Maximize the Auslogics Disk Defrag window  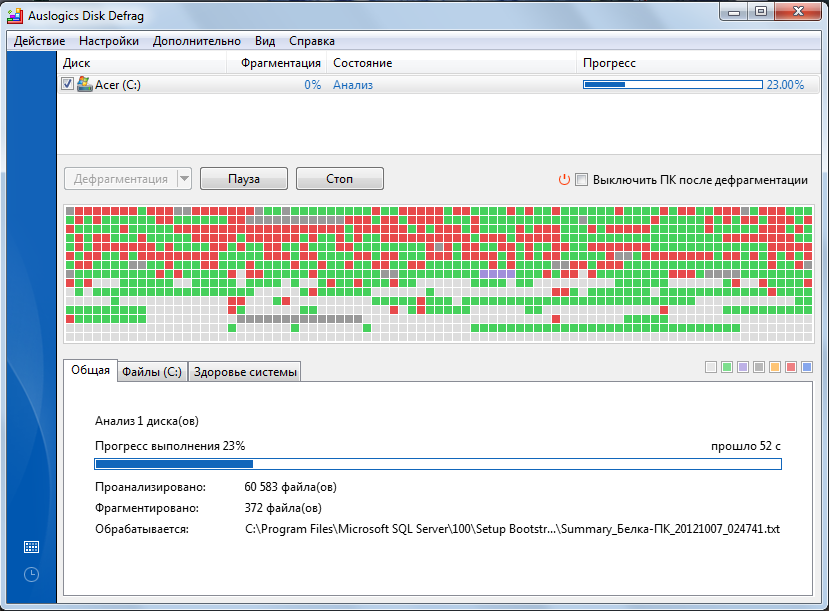pyautogui.click(x=761, y=12)
